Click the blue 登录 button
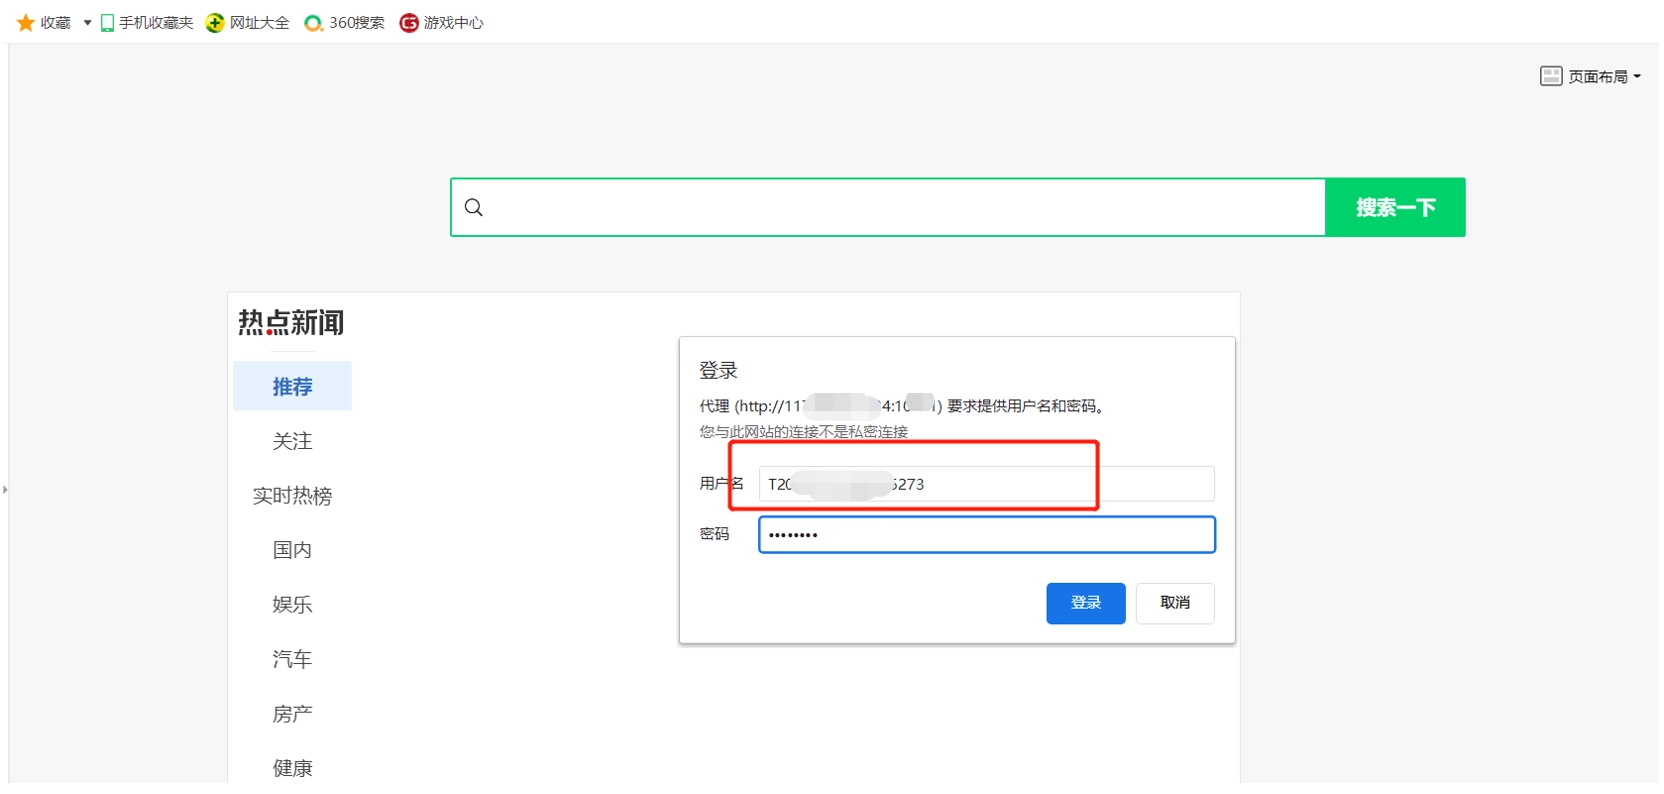Screen dimensions: 1664x794 (x=1085, y=603)
